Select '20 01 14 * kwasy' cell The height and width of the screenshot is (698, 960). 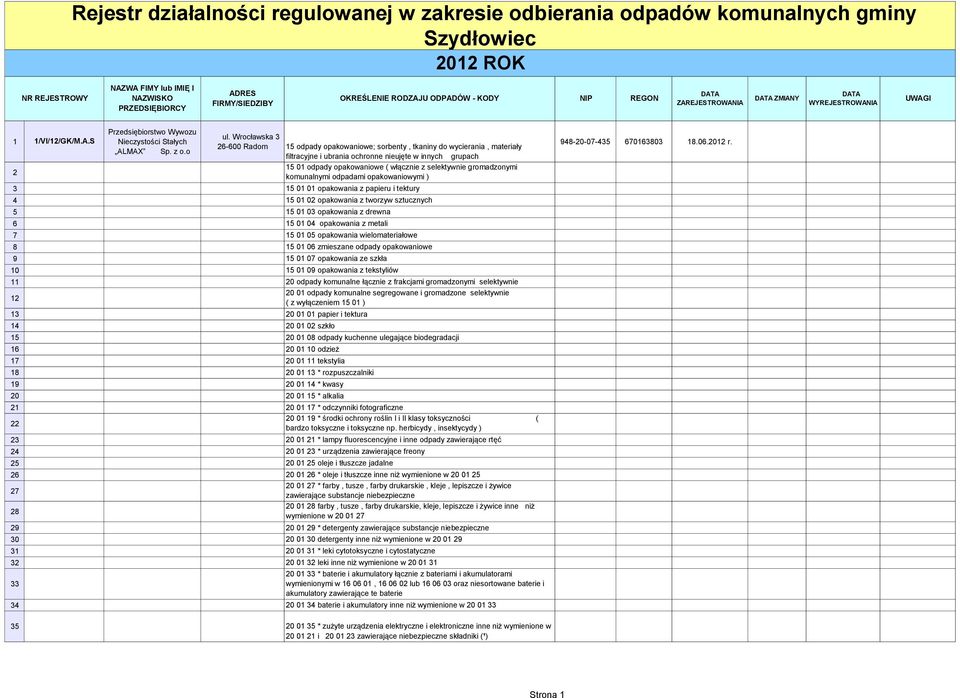(419, 384)
